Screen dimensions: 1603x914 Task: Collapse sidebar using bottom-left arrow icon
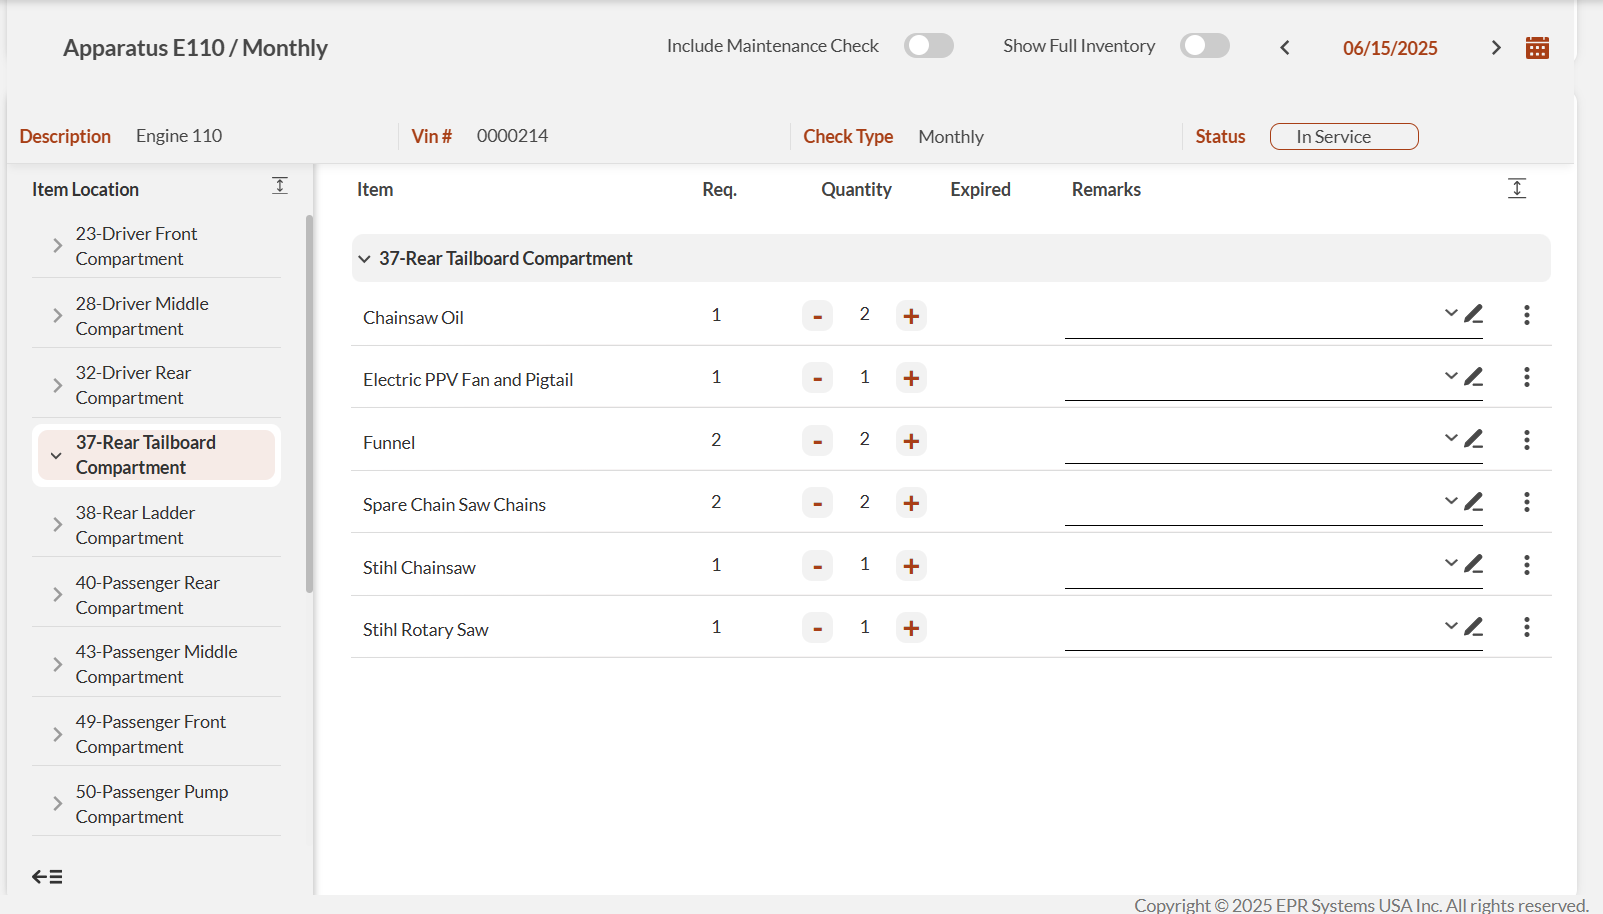[x=47, y=877]
